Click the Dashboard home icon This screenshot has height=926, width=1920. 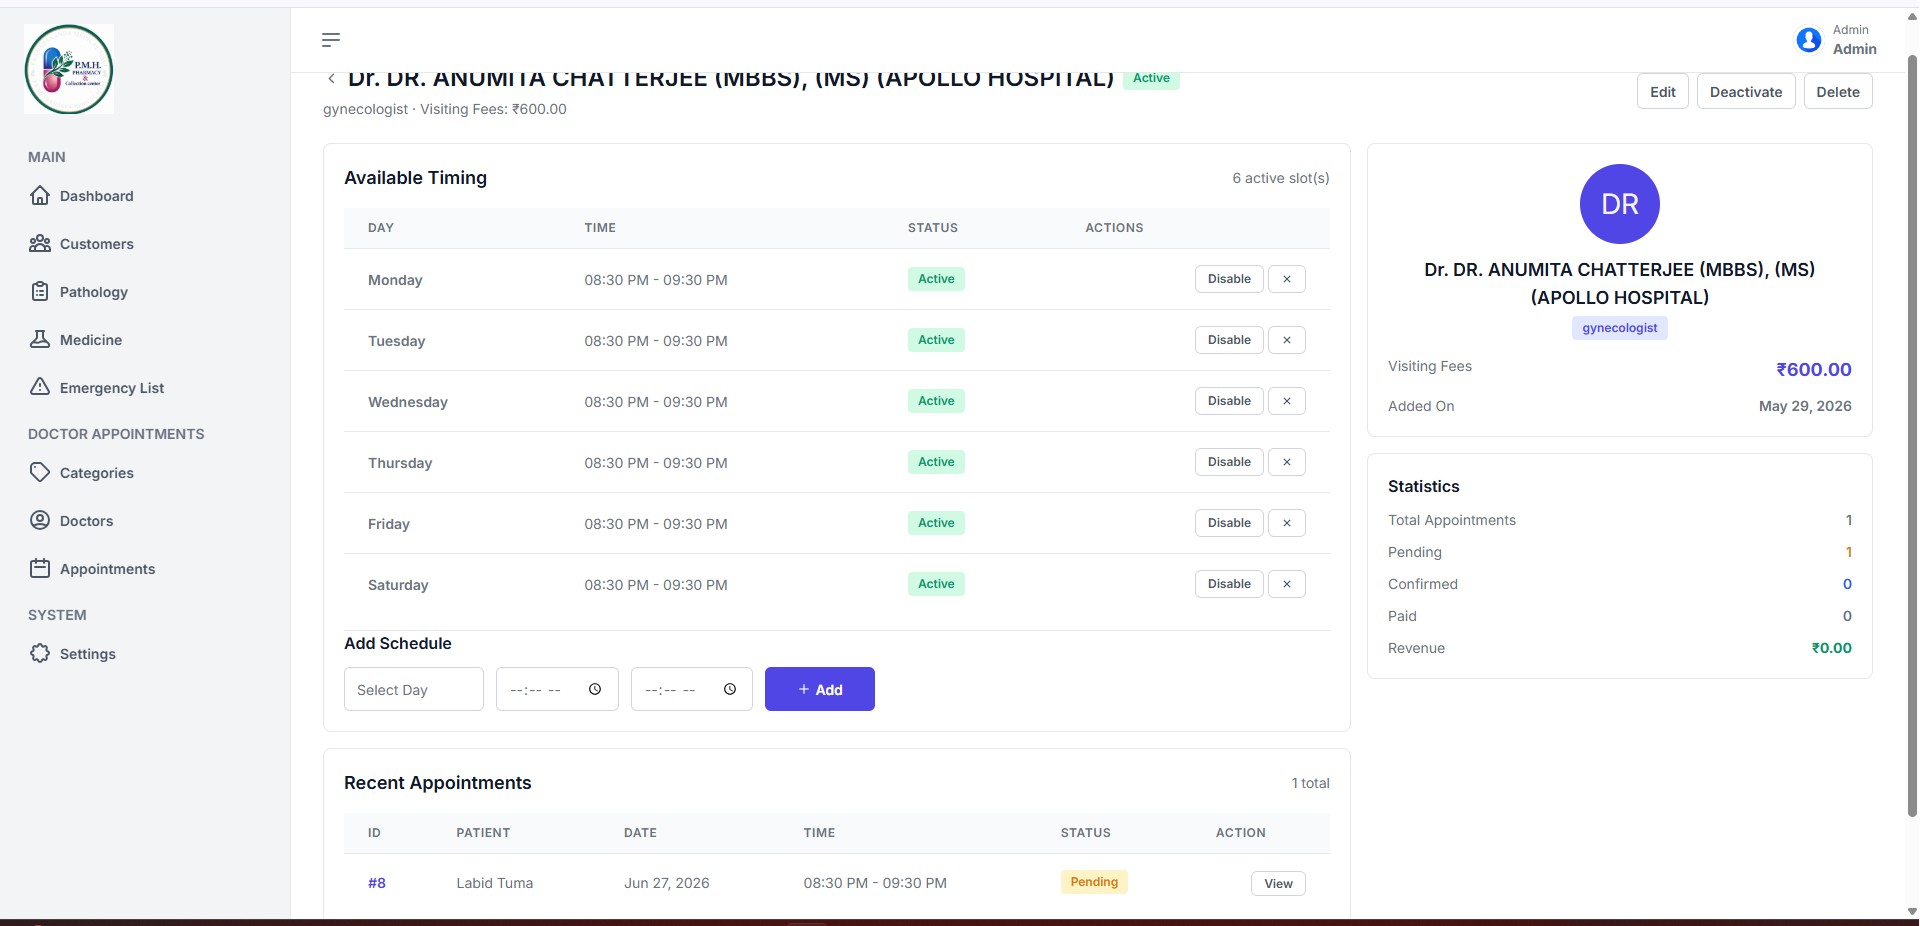click(40, 195)
